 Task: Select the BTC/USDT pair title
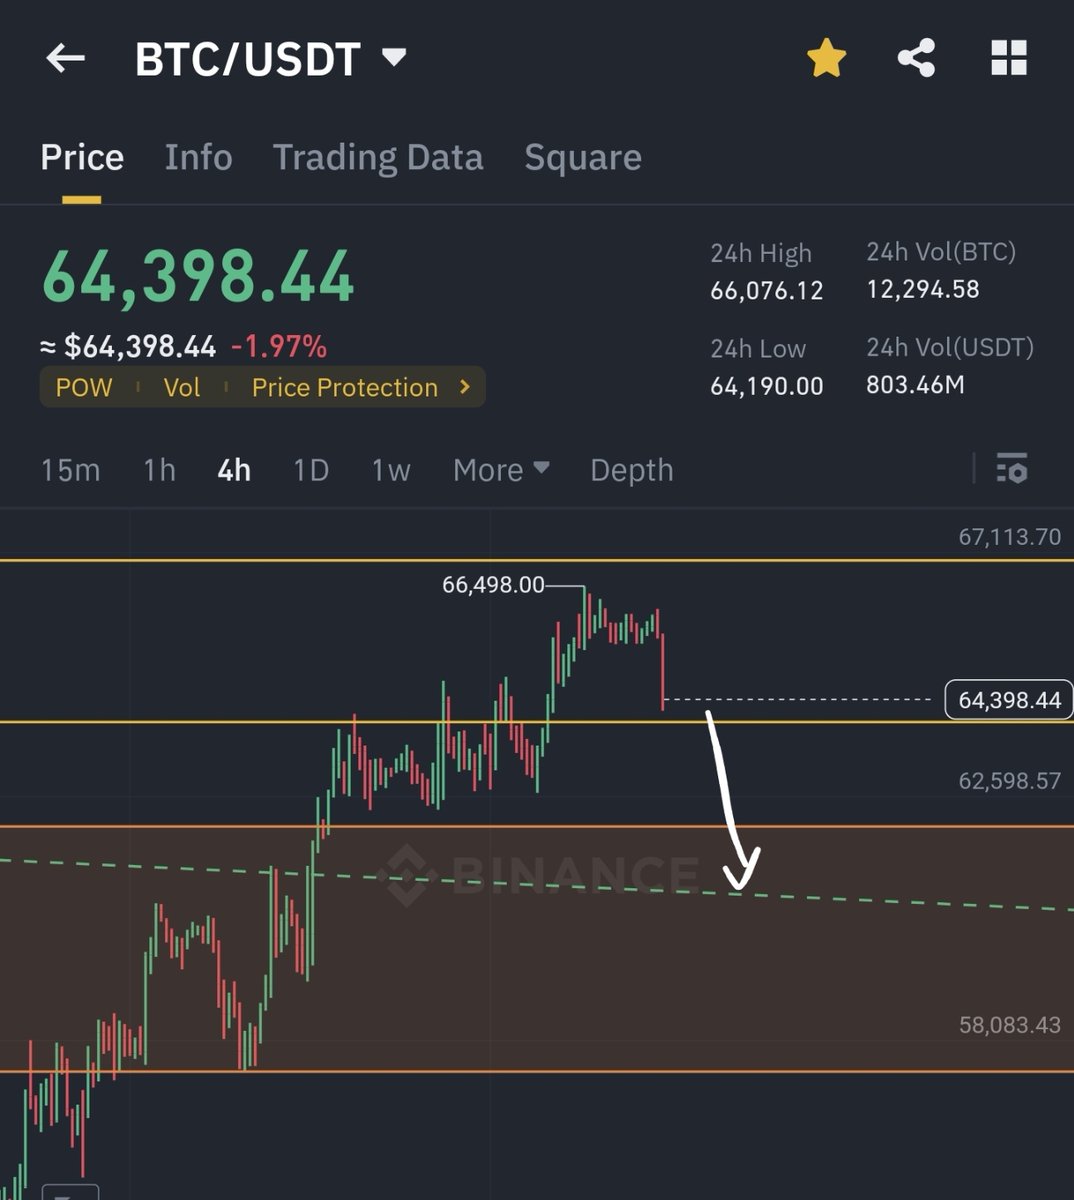[247, 59]
